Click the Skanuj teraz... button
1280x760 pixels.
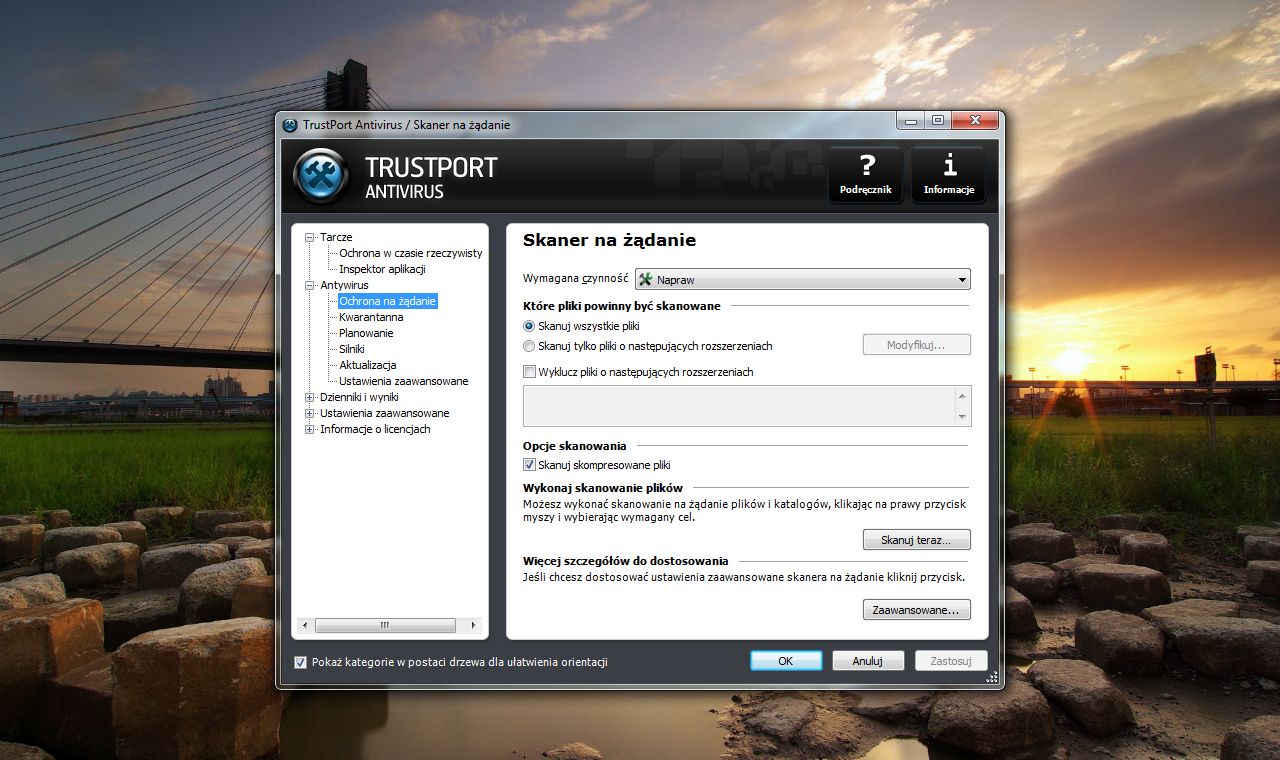916,540
